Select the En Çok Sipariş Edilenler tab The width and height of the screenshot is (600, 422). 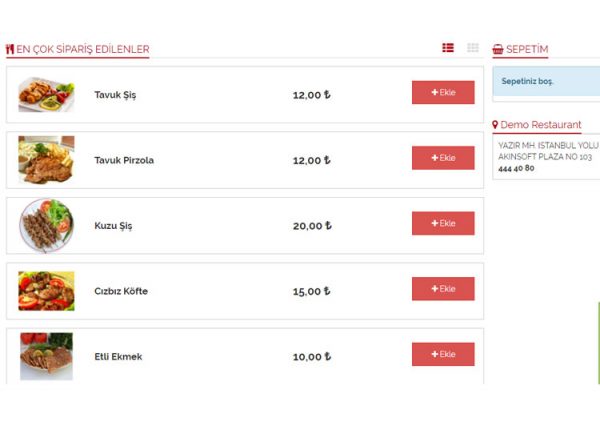[x=78, y=49]
